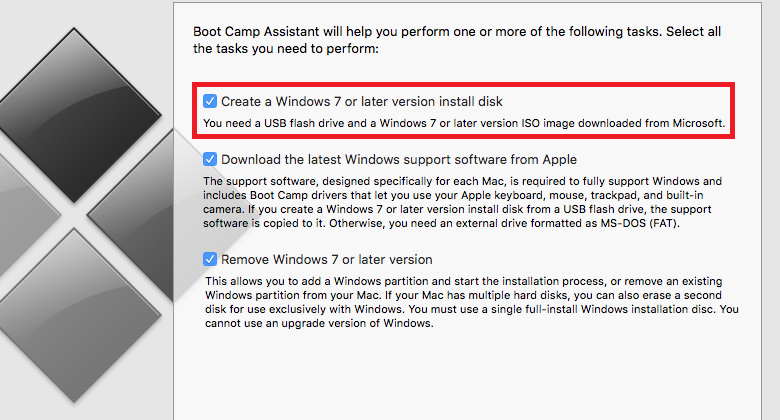Click the word 'Microsoft' in the ISO description
Viewport: 780px width, 420px height.
tap(697, 123)
